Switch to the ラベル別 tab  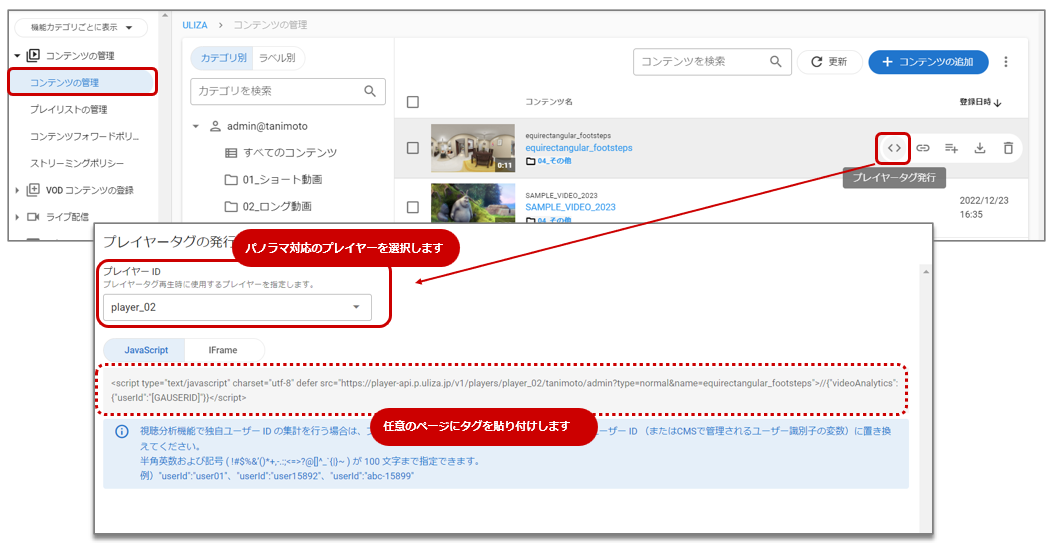click(x=277, y=58)
